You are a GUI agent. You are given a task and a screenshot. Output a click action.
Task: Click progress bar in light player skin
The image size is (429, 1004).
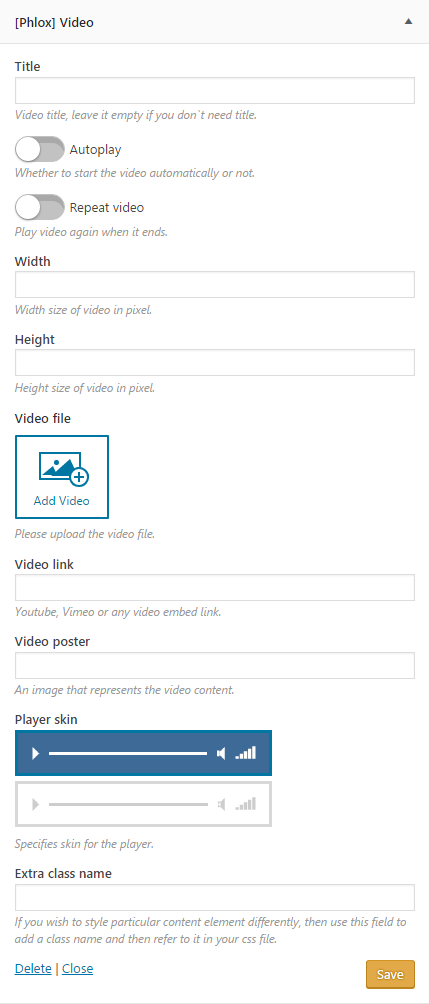128,804
